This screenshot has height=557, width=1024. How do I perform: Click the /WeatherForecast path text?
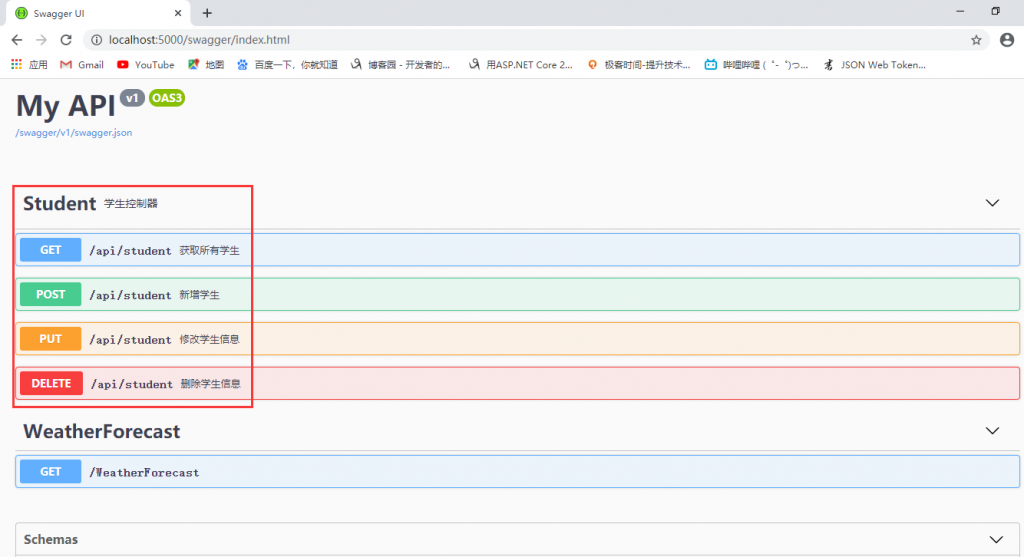click(x=144, y=472)
